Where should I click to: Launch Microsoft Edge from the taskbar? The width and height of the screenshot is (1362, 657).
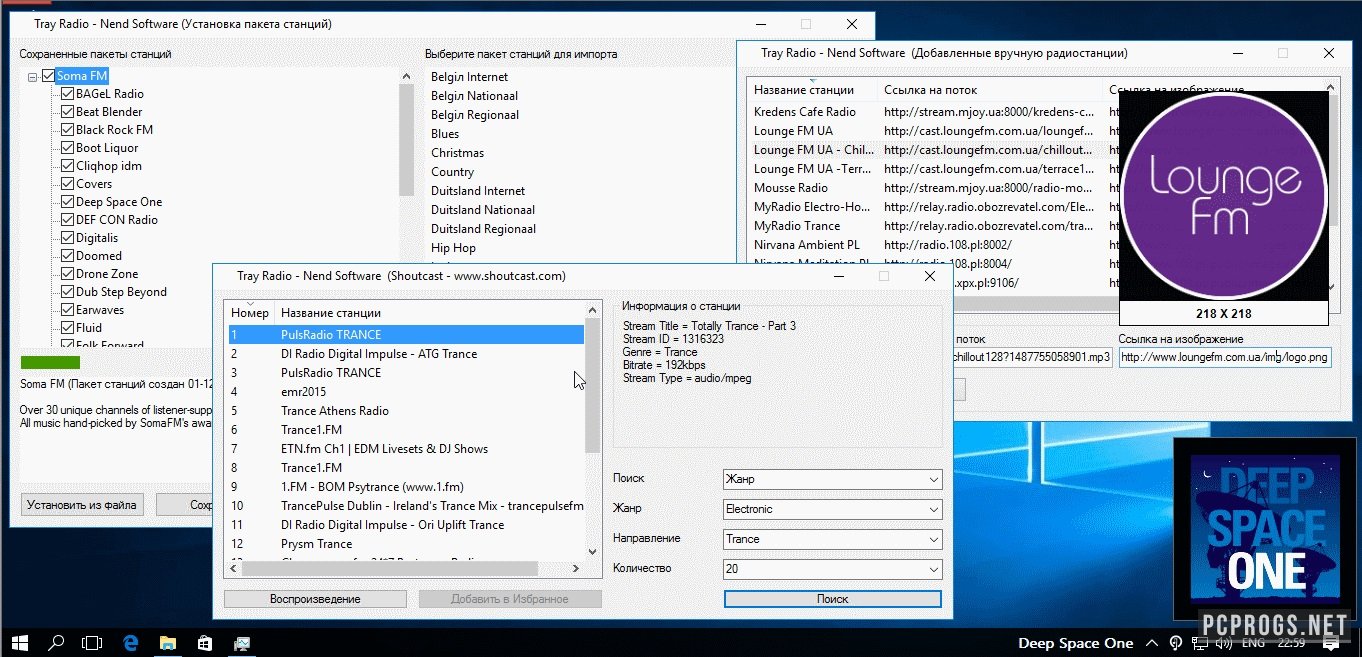130,643
